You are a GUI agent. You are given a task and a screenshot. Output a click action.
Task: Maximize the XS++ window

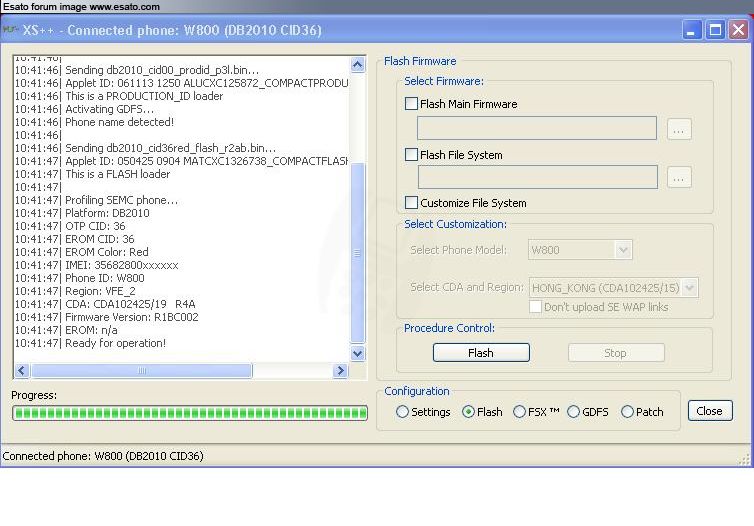click(715, 30)
